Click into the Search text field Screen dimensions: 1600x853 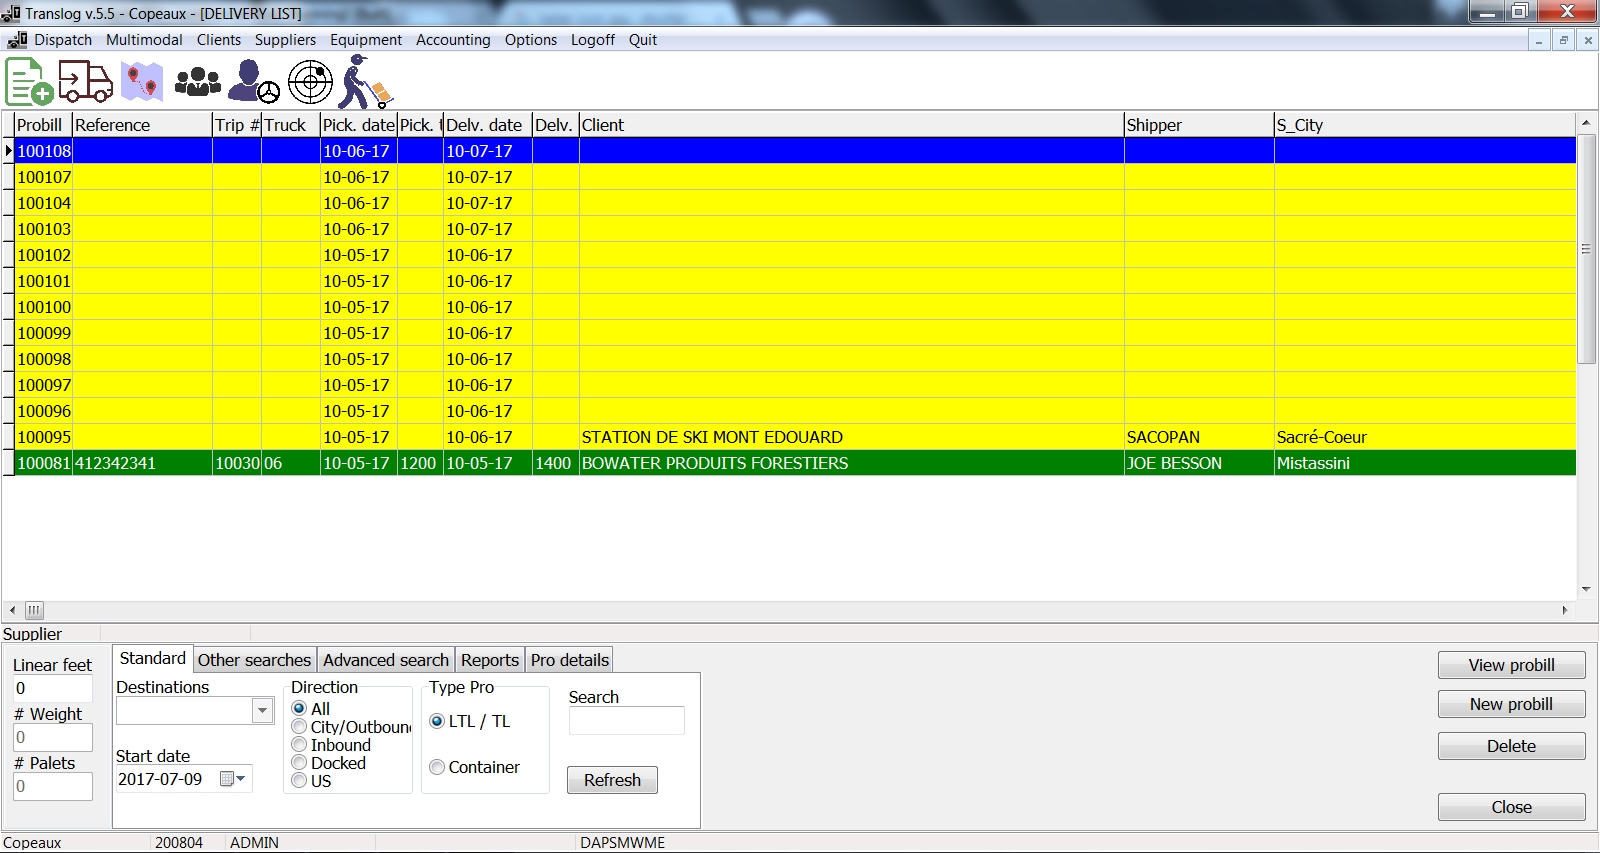pos(626,720)
